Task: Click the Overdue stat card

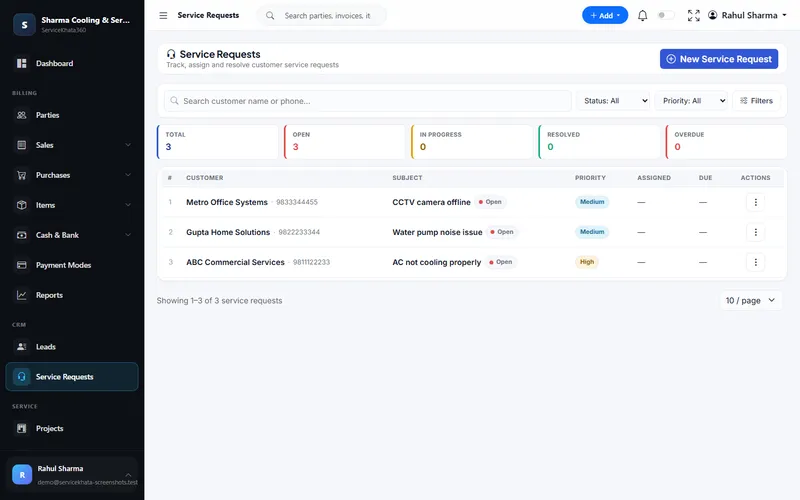Action: (x=726, y=142)
